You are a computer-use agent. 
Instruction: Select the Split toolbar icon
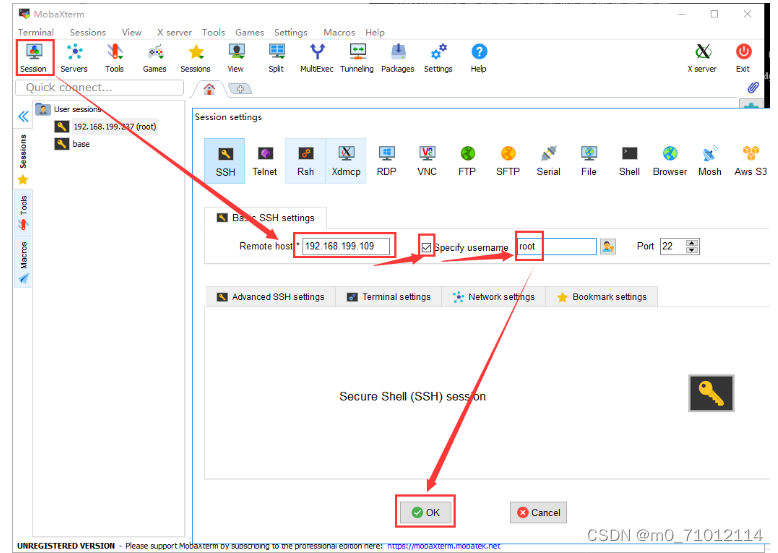[x=276, y=58]
